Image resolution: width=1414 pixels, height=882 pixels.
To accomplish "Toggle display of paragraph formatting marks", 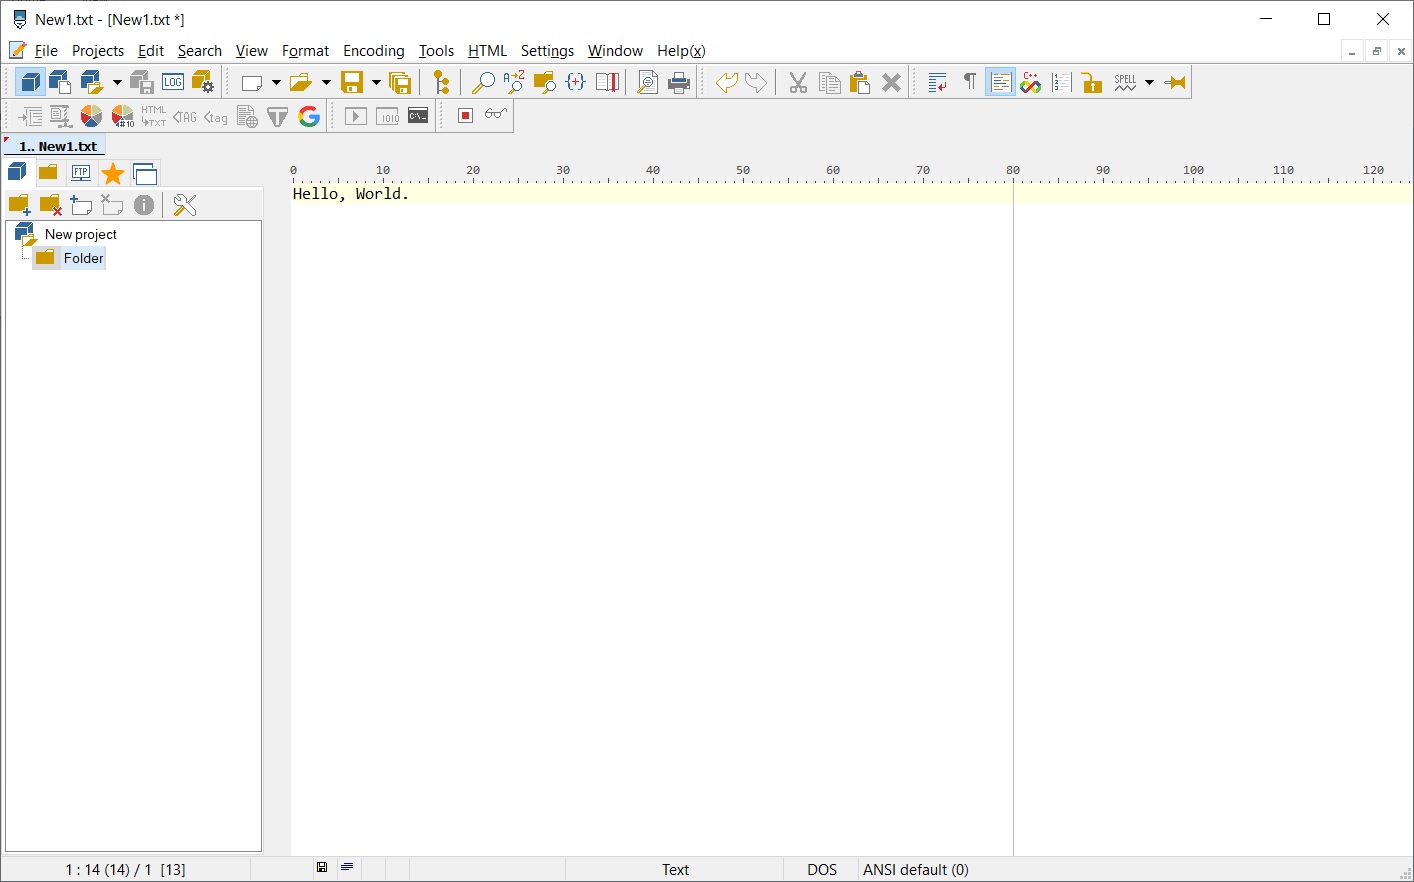I will pyautogui.click(x=970, y=82).
